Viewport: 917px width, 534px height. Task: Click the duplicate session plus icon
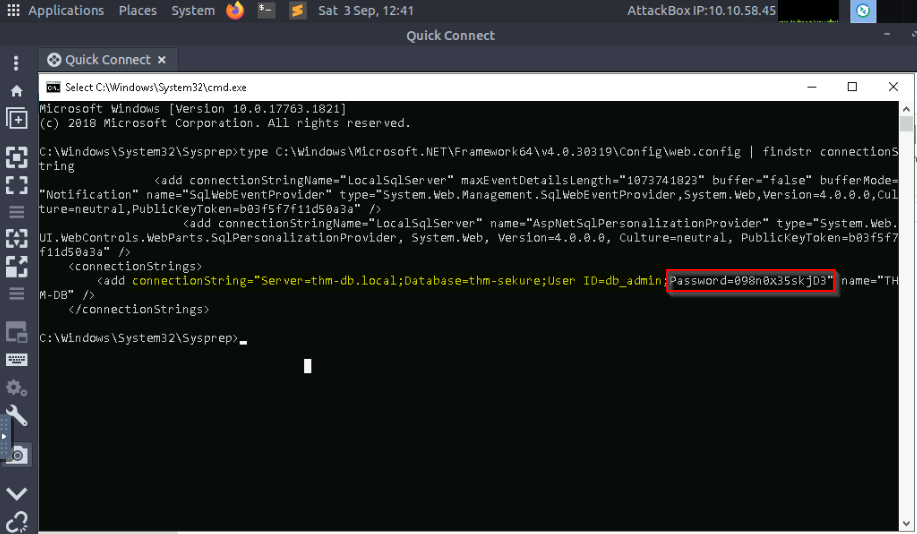tap(16, 119)
